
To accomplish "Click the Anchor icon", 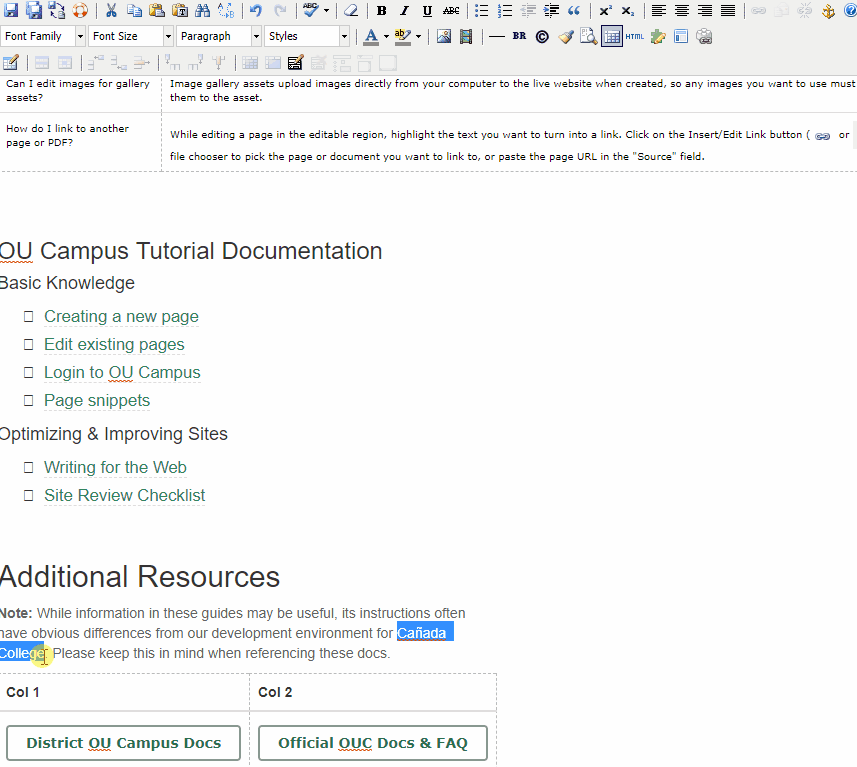I will 828,10.
